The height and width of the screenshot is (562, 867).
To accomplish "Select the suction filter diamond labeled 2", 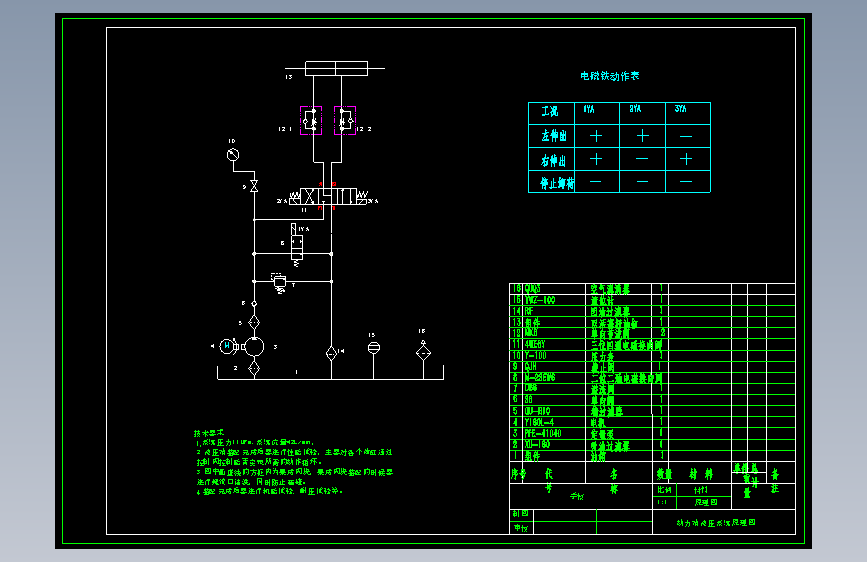I will click(254, 368).
